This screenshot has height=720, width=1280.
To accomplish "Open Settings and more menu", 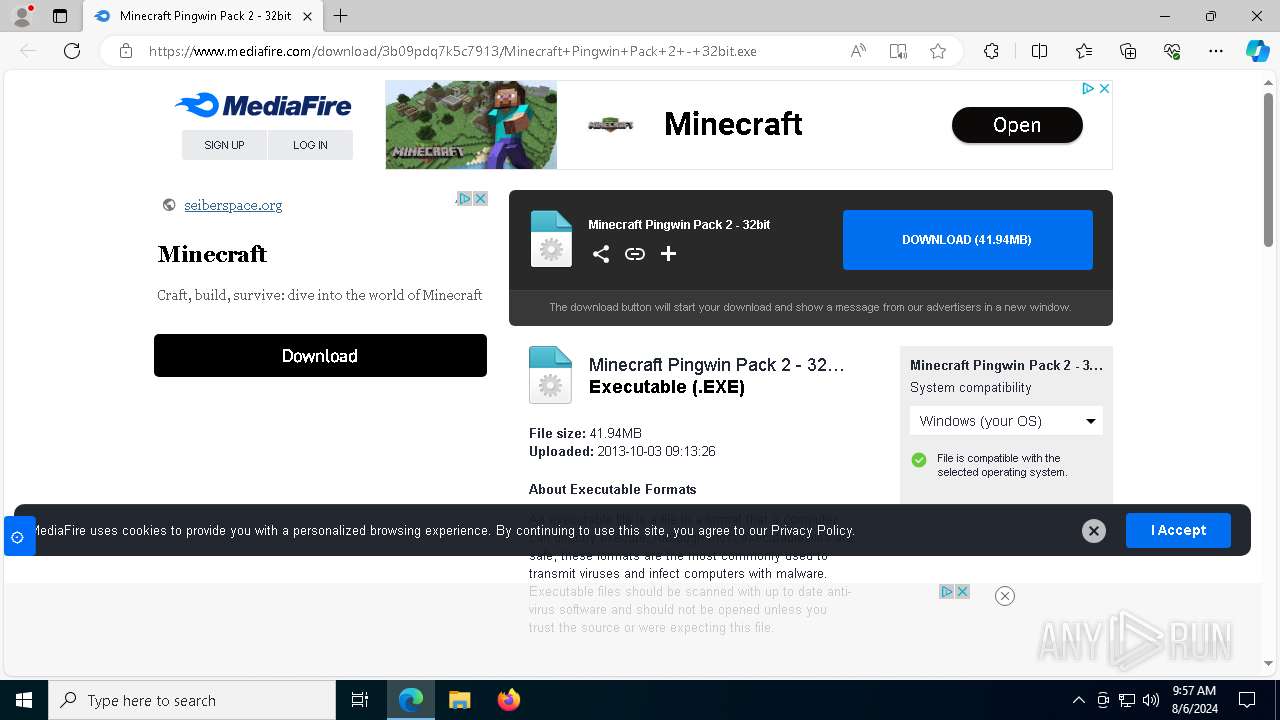I will (1216, 51).
